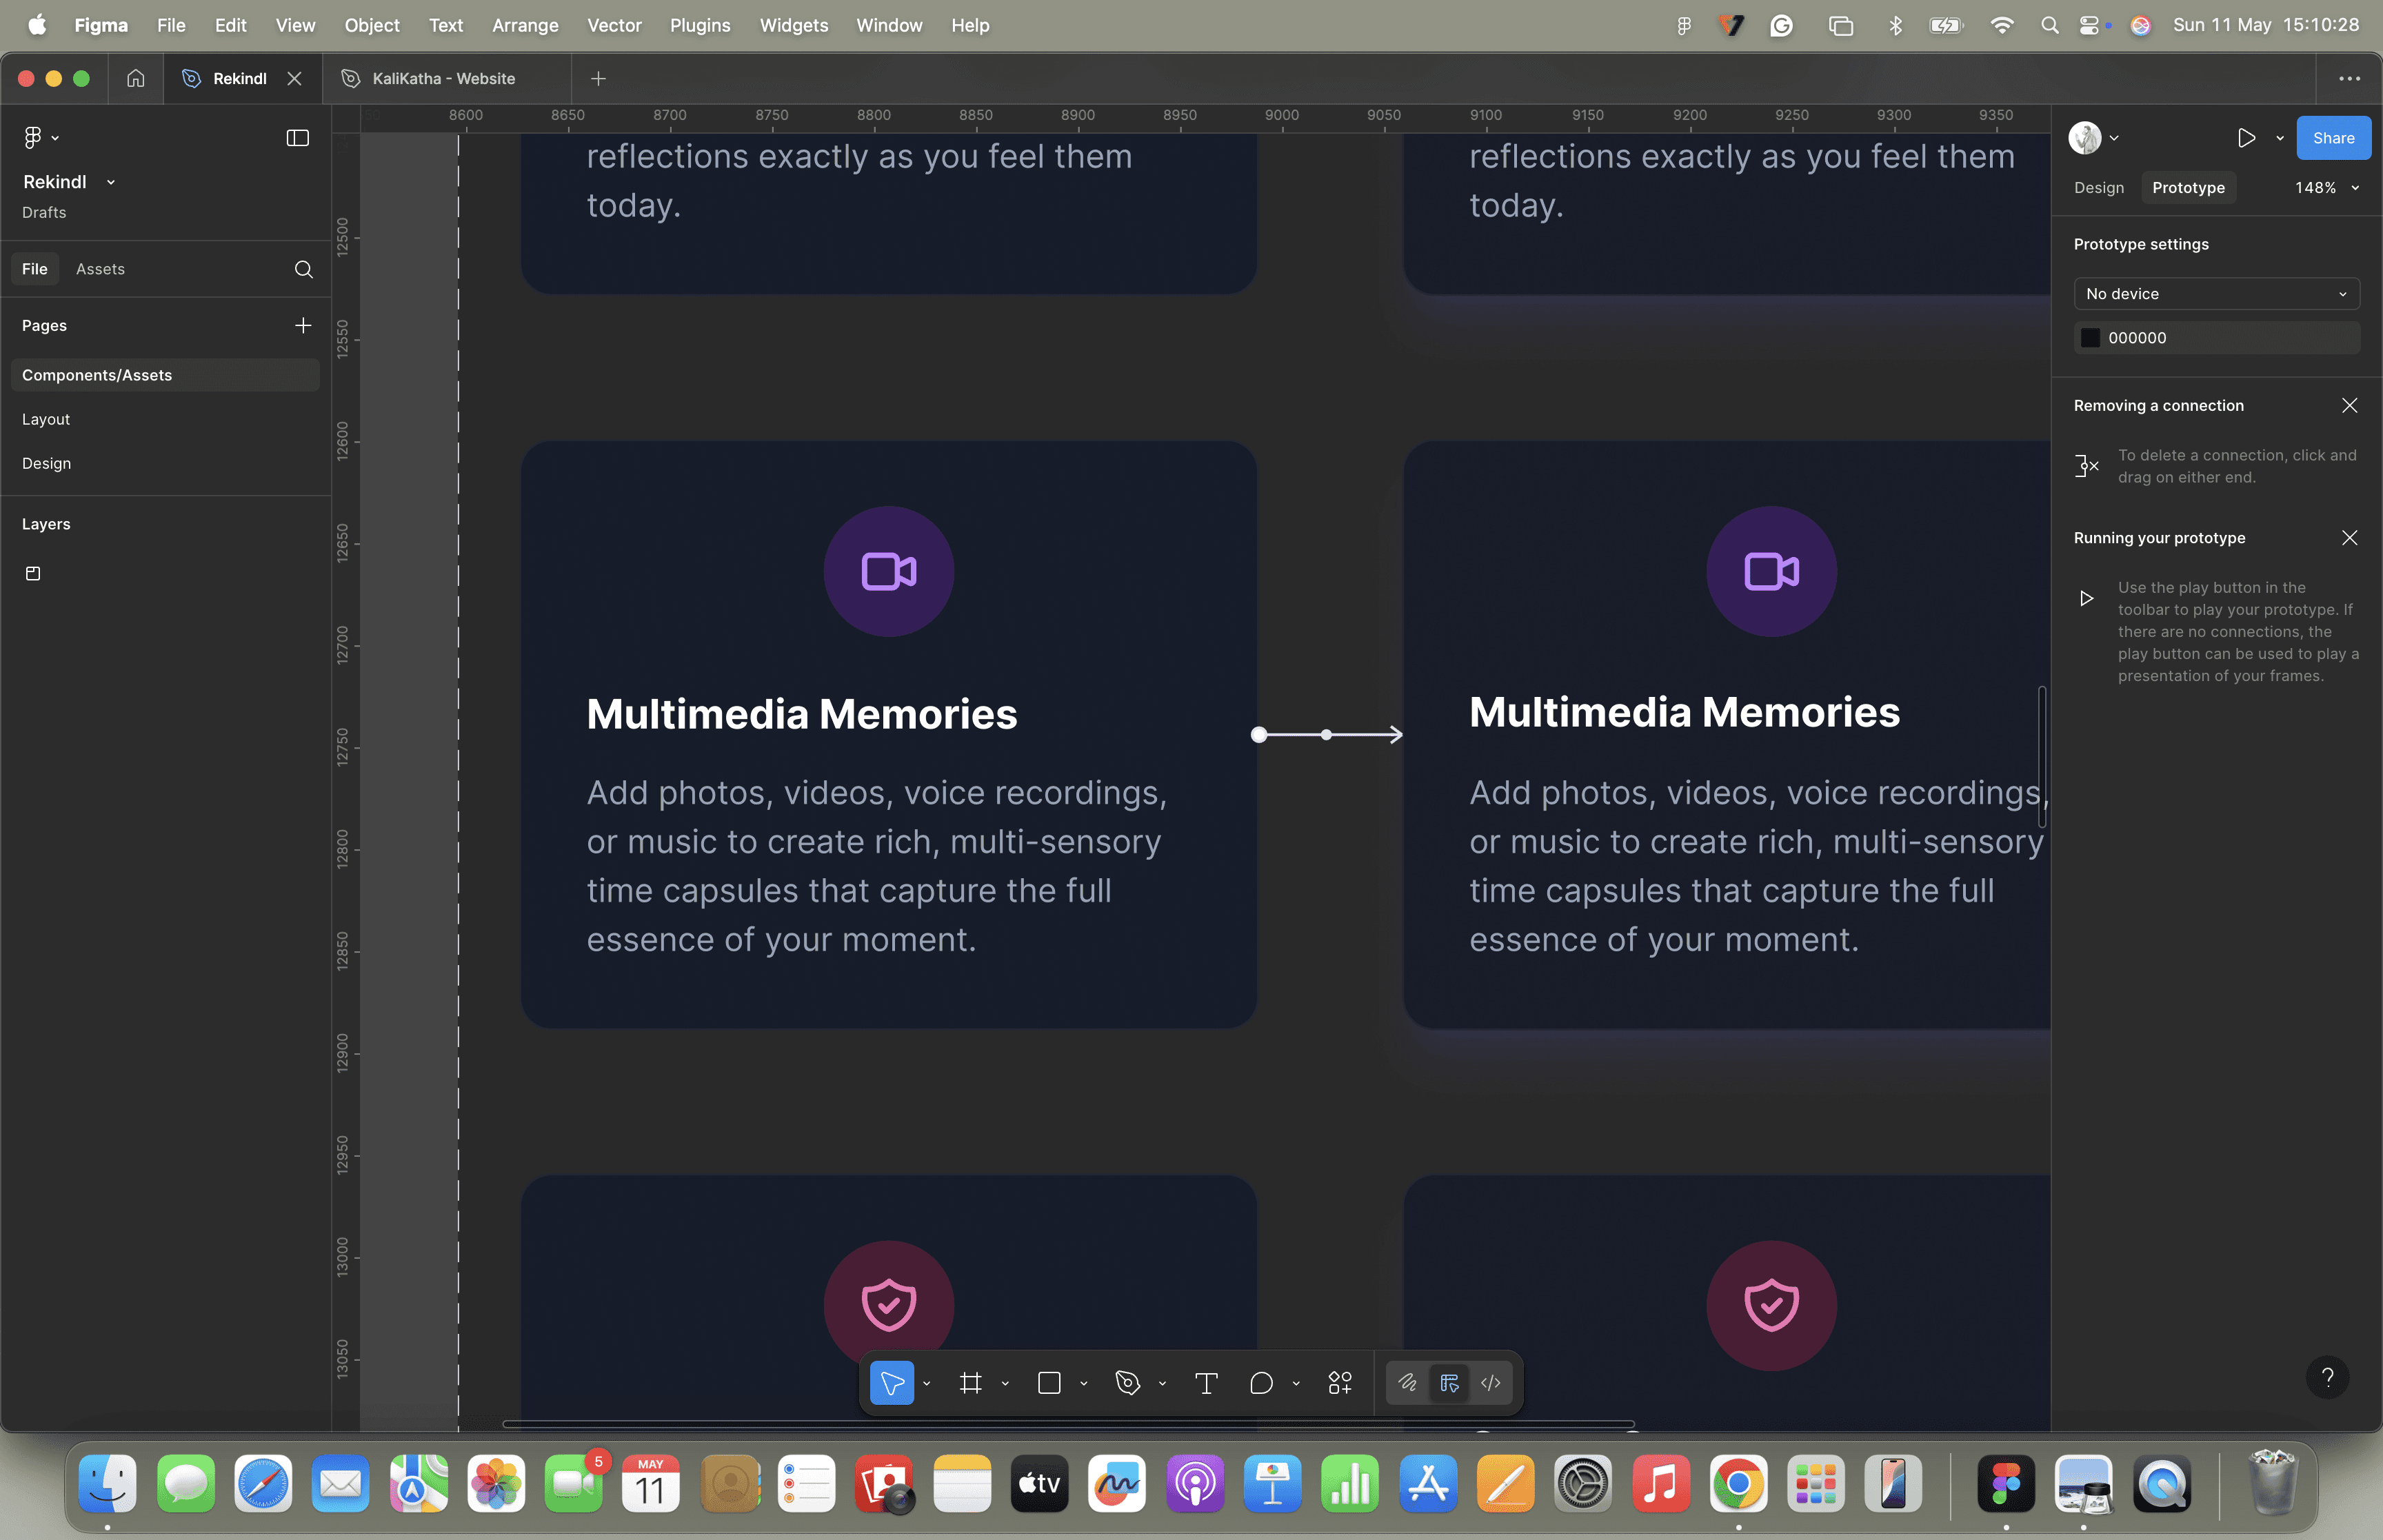This screenshot has height=1540, width=2383.
Task: Open the No device dropdown
Action: 2216,294
